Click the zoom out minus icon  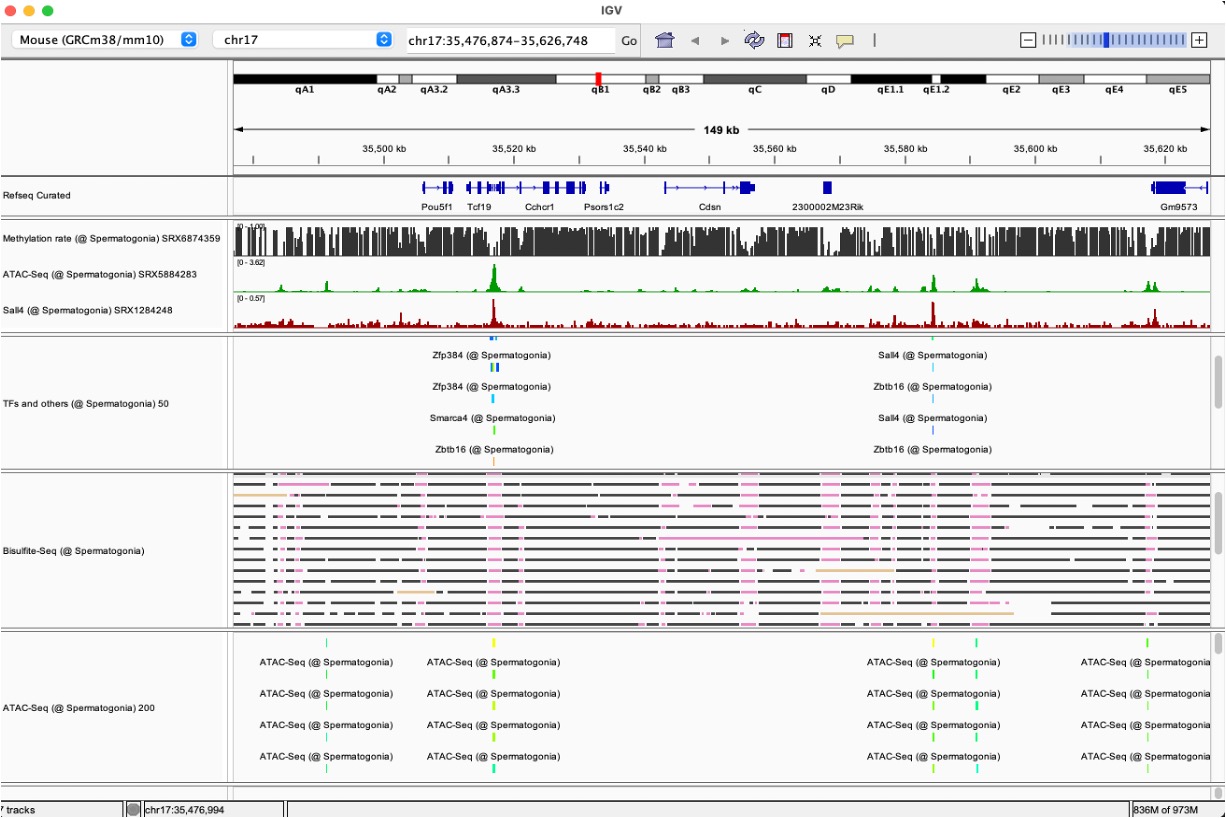[1027, 40]
